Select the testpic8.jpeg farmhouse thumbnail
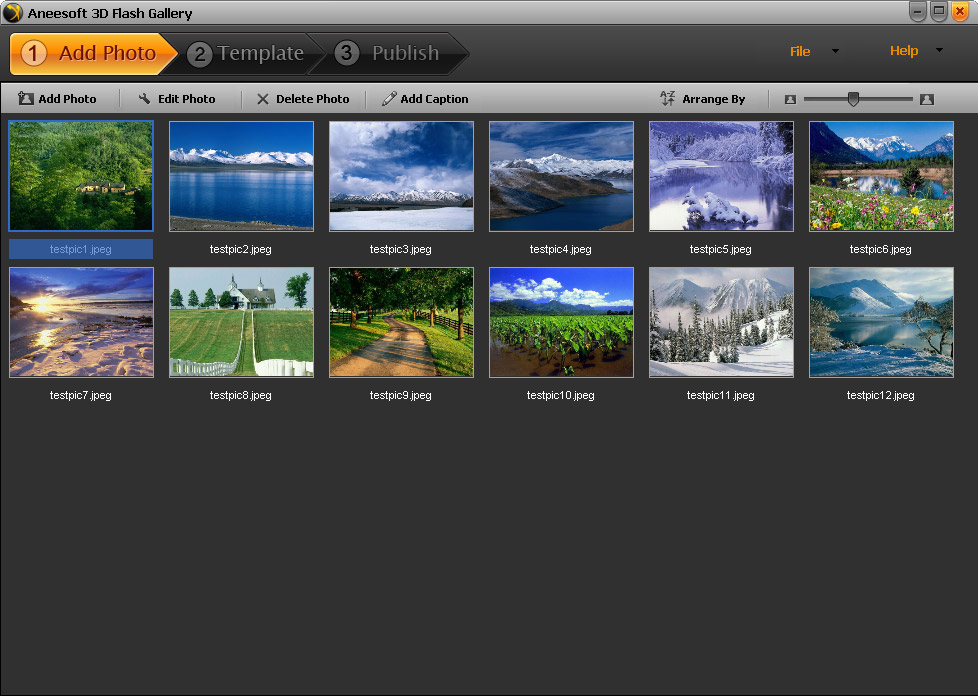Screen dimensions: 978x696 [241, 322]
